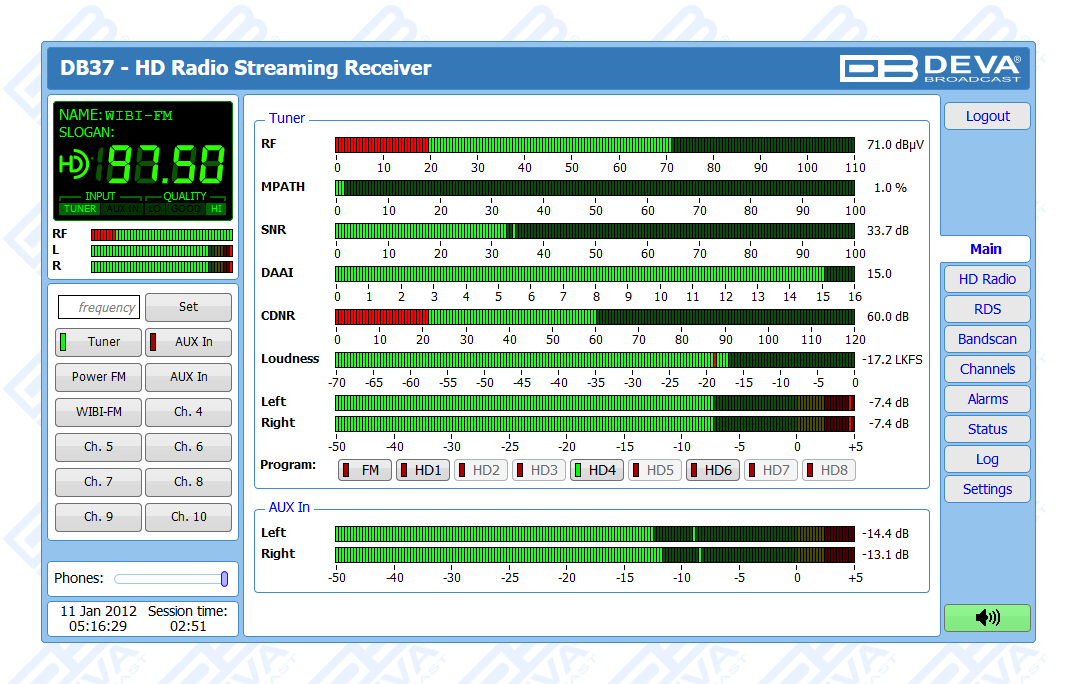This screenshot has width=1077, height=684.
Task: Select the HD6 program
Action: coord(713,470)
